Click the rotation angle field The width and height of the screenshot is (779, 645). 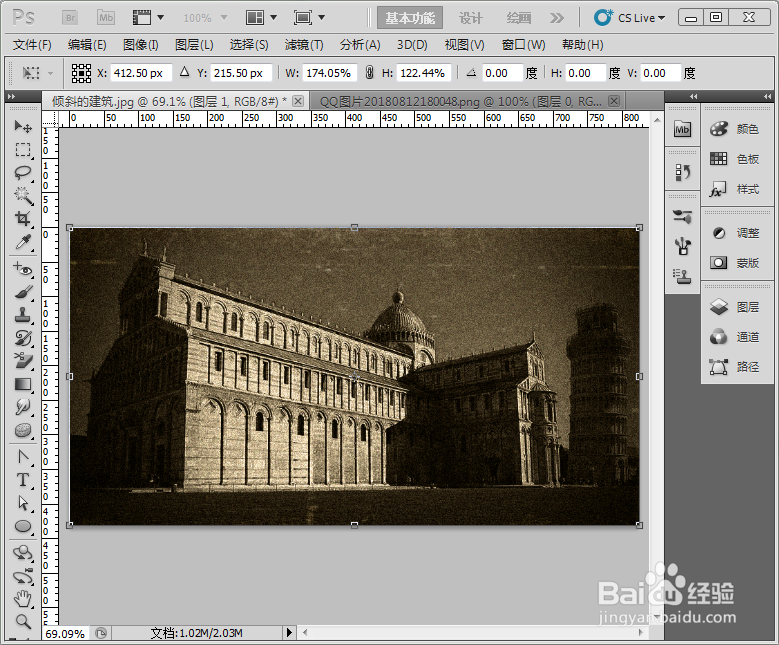point(503,73)
